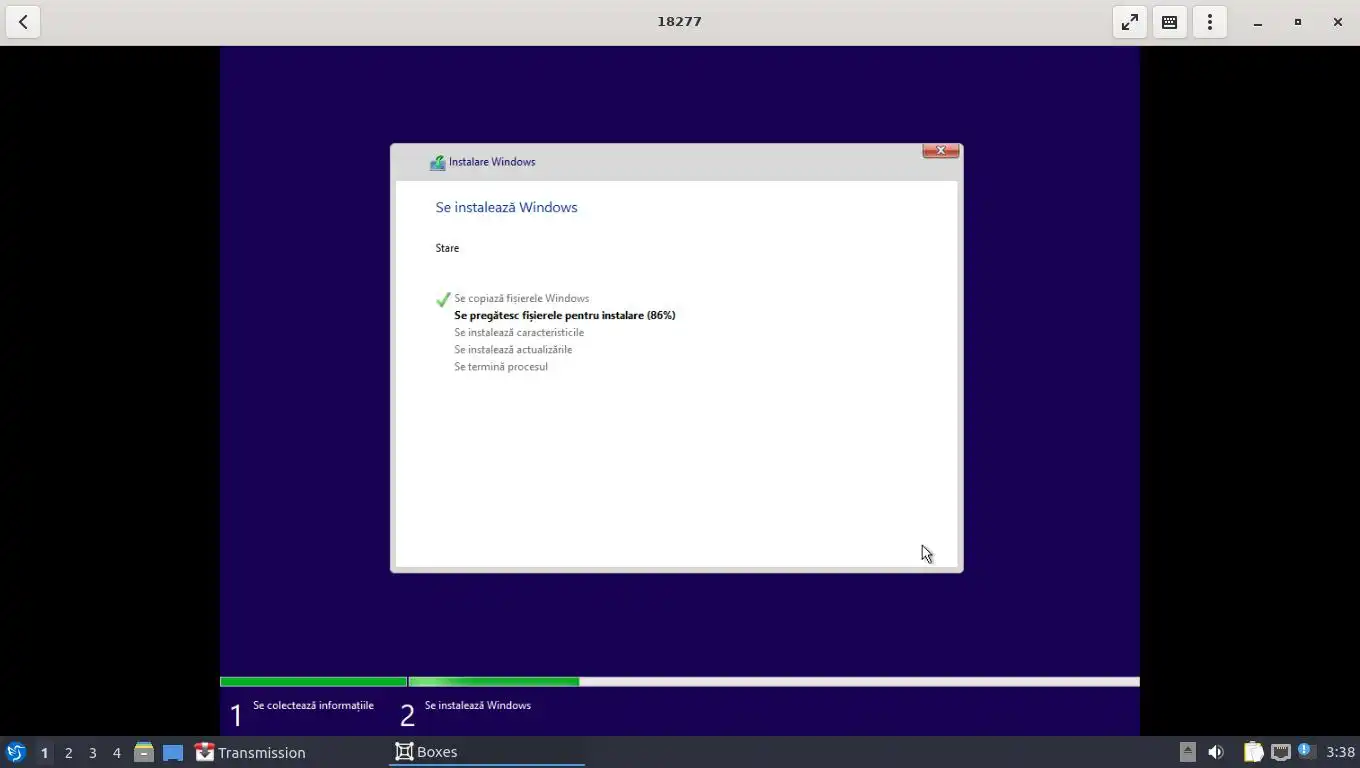Click stage 1 'Se colectează informațiile' progress bar
The height and width of the screenshot is (768, 1360).
tap(313, 682)
